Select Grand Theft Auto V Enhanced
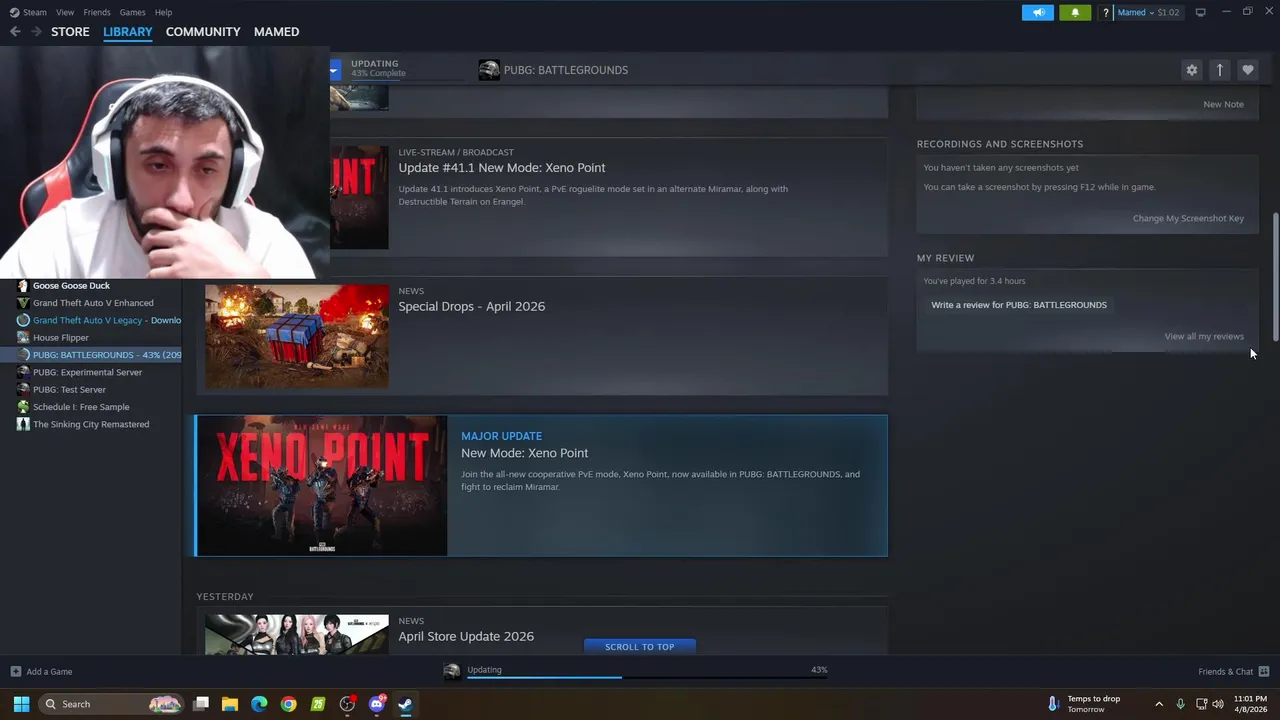 coord(93,303)
